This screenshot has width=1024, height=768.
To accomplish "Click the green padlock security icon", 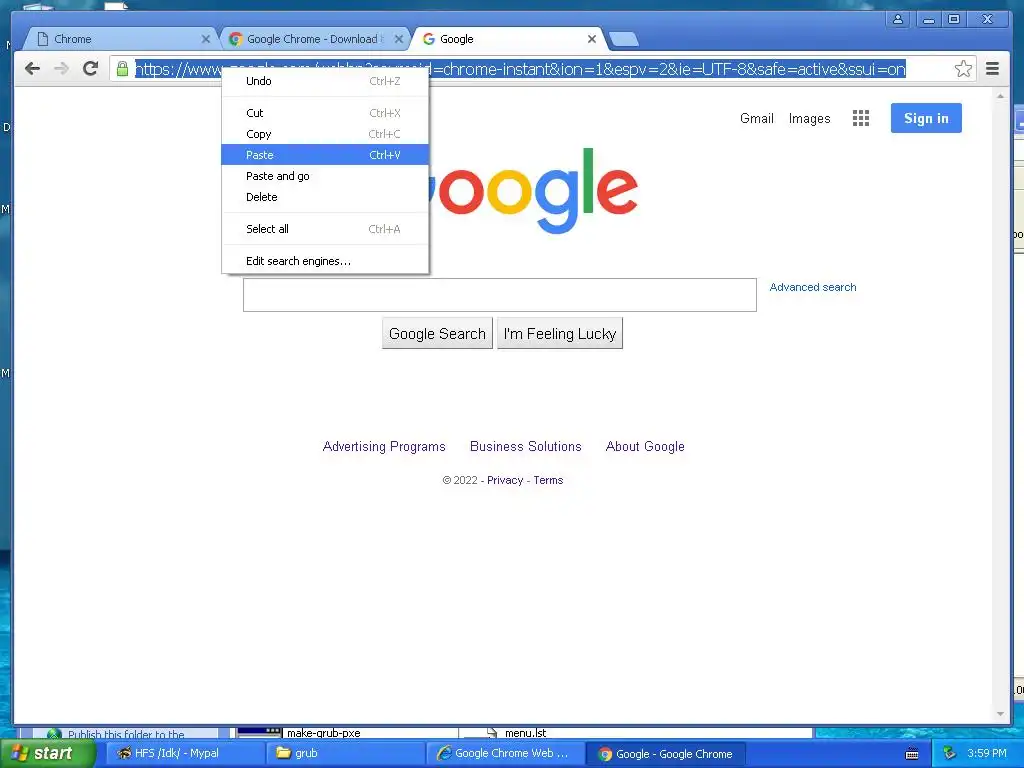I will (122, 69).
